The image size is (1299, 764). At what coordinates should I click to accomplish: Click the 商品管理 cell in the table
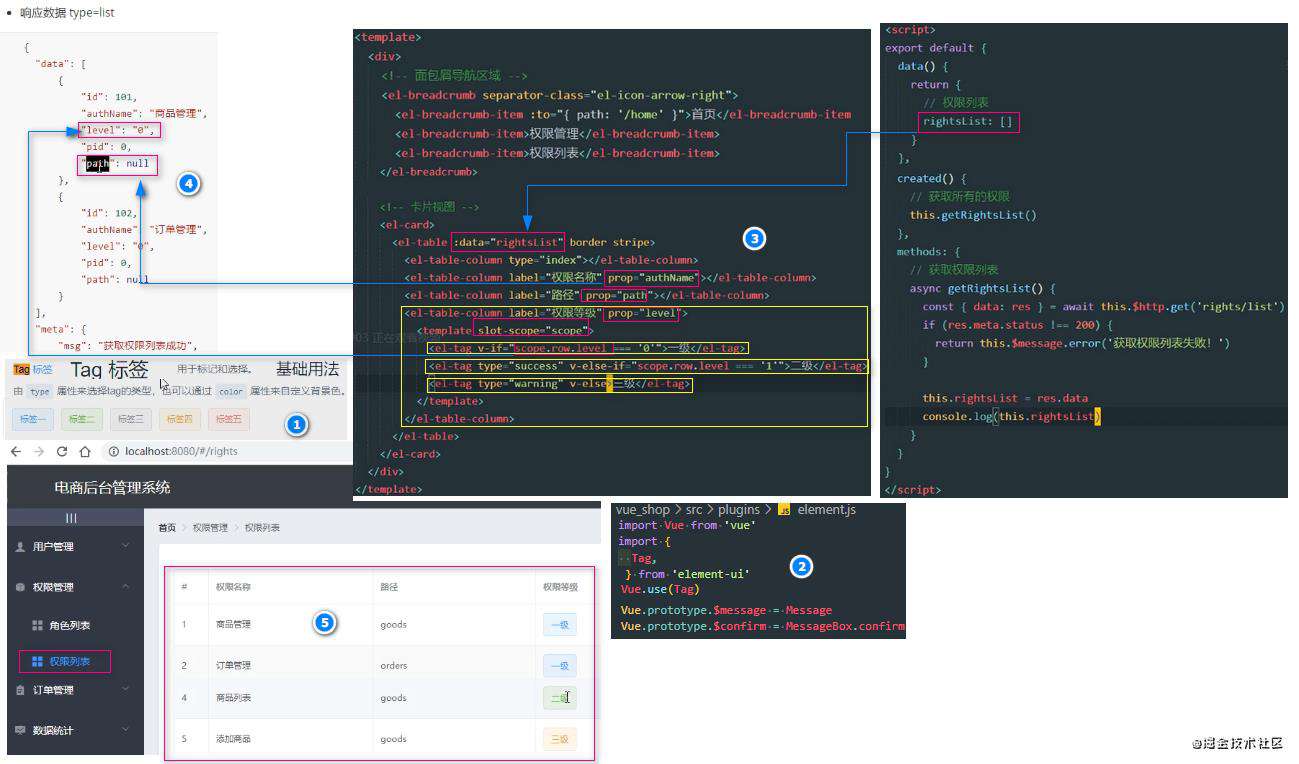coord(233,625)
